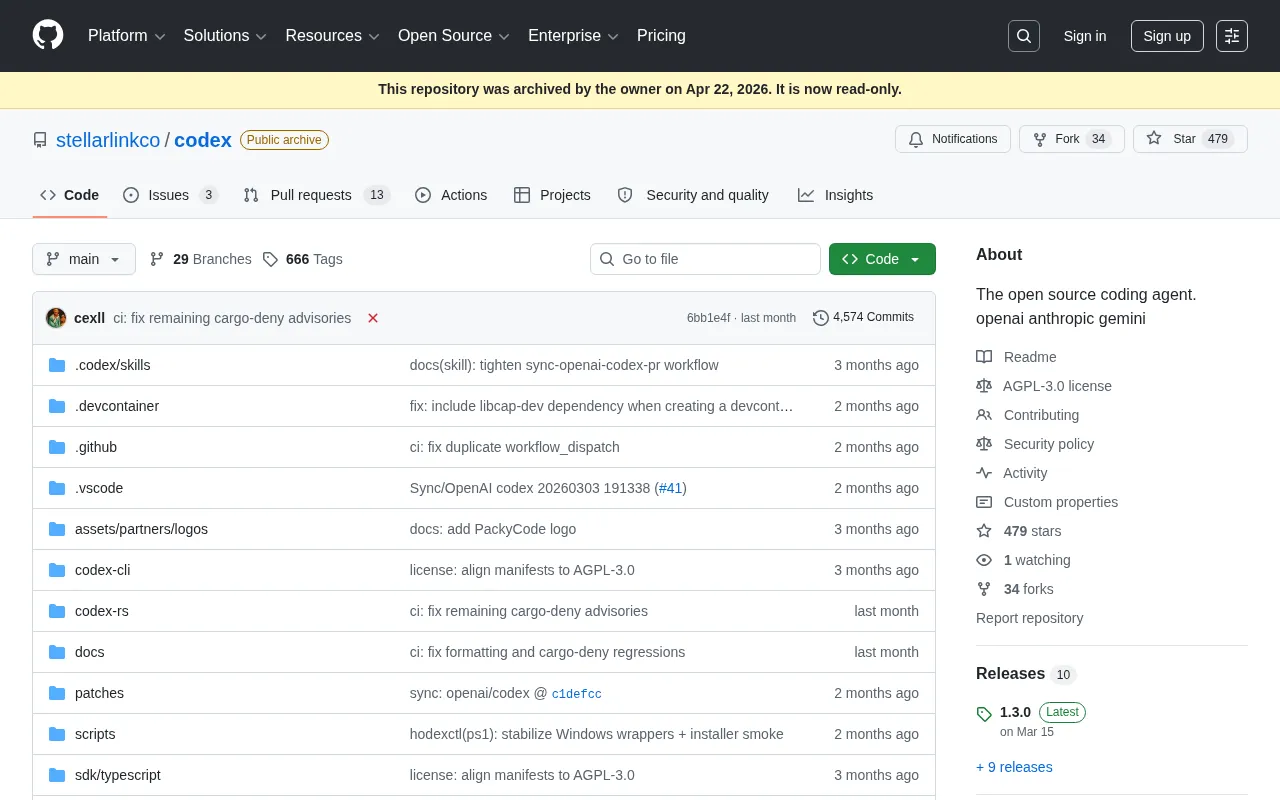Click the Readme book icon
Viewport: 1280px width, 800px height.
click(984, 357)
